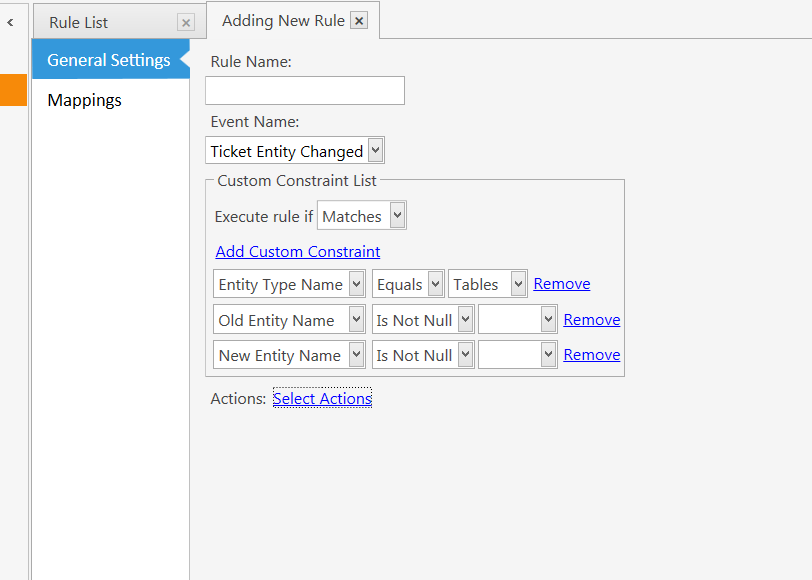Open the Old Entity Name dropdown
Image resolution: width=812 pixels, height=580 pixels.
(x=289, y=320)
